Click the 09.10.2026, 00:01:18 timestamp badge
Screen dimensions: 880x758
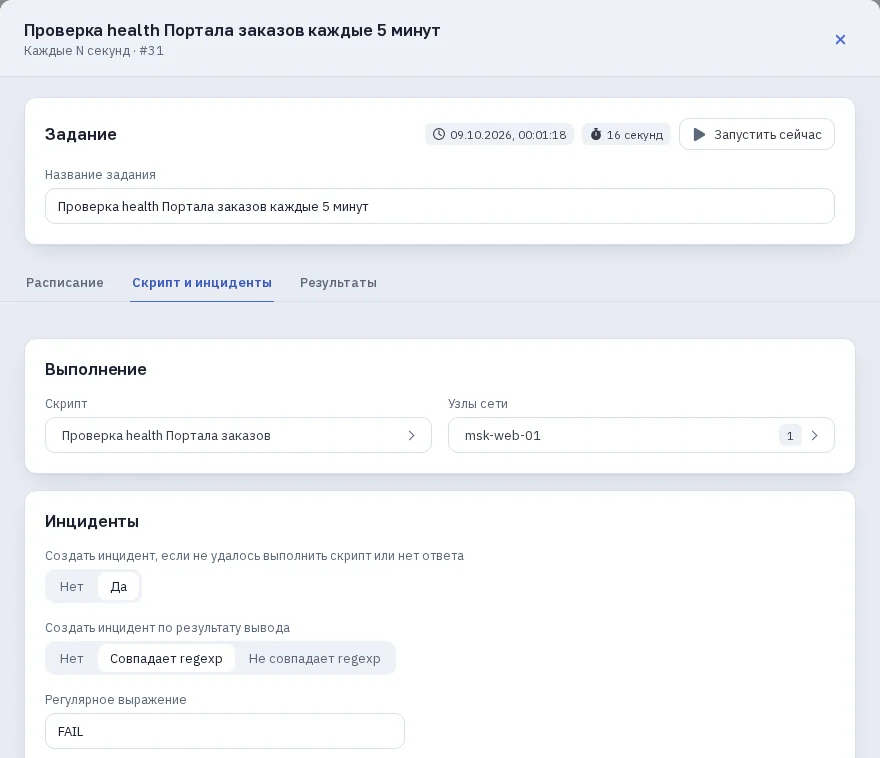[499, 134]
